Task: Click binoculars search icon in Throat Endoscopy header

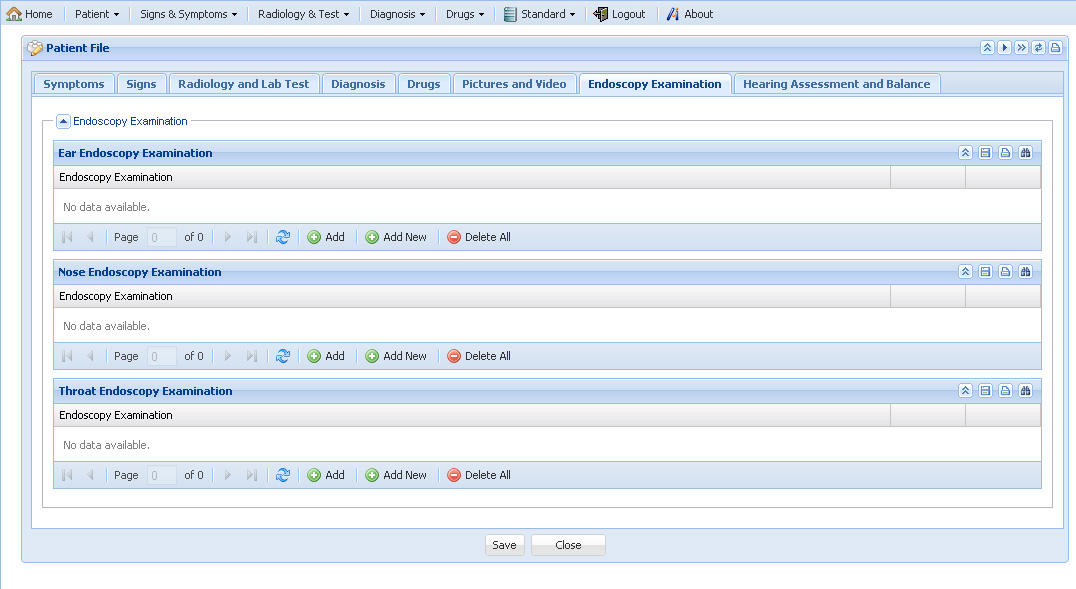Action: 1025,391
